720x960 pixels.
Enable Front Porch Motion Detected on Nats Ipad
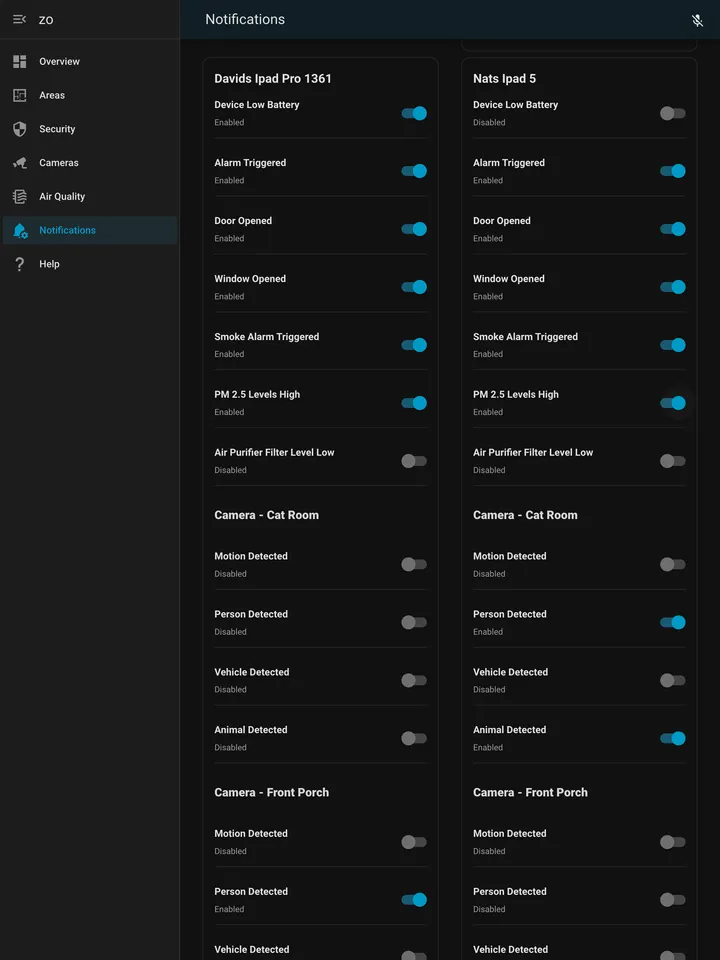[x=673, y=842]
